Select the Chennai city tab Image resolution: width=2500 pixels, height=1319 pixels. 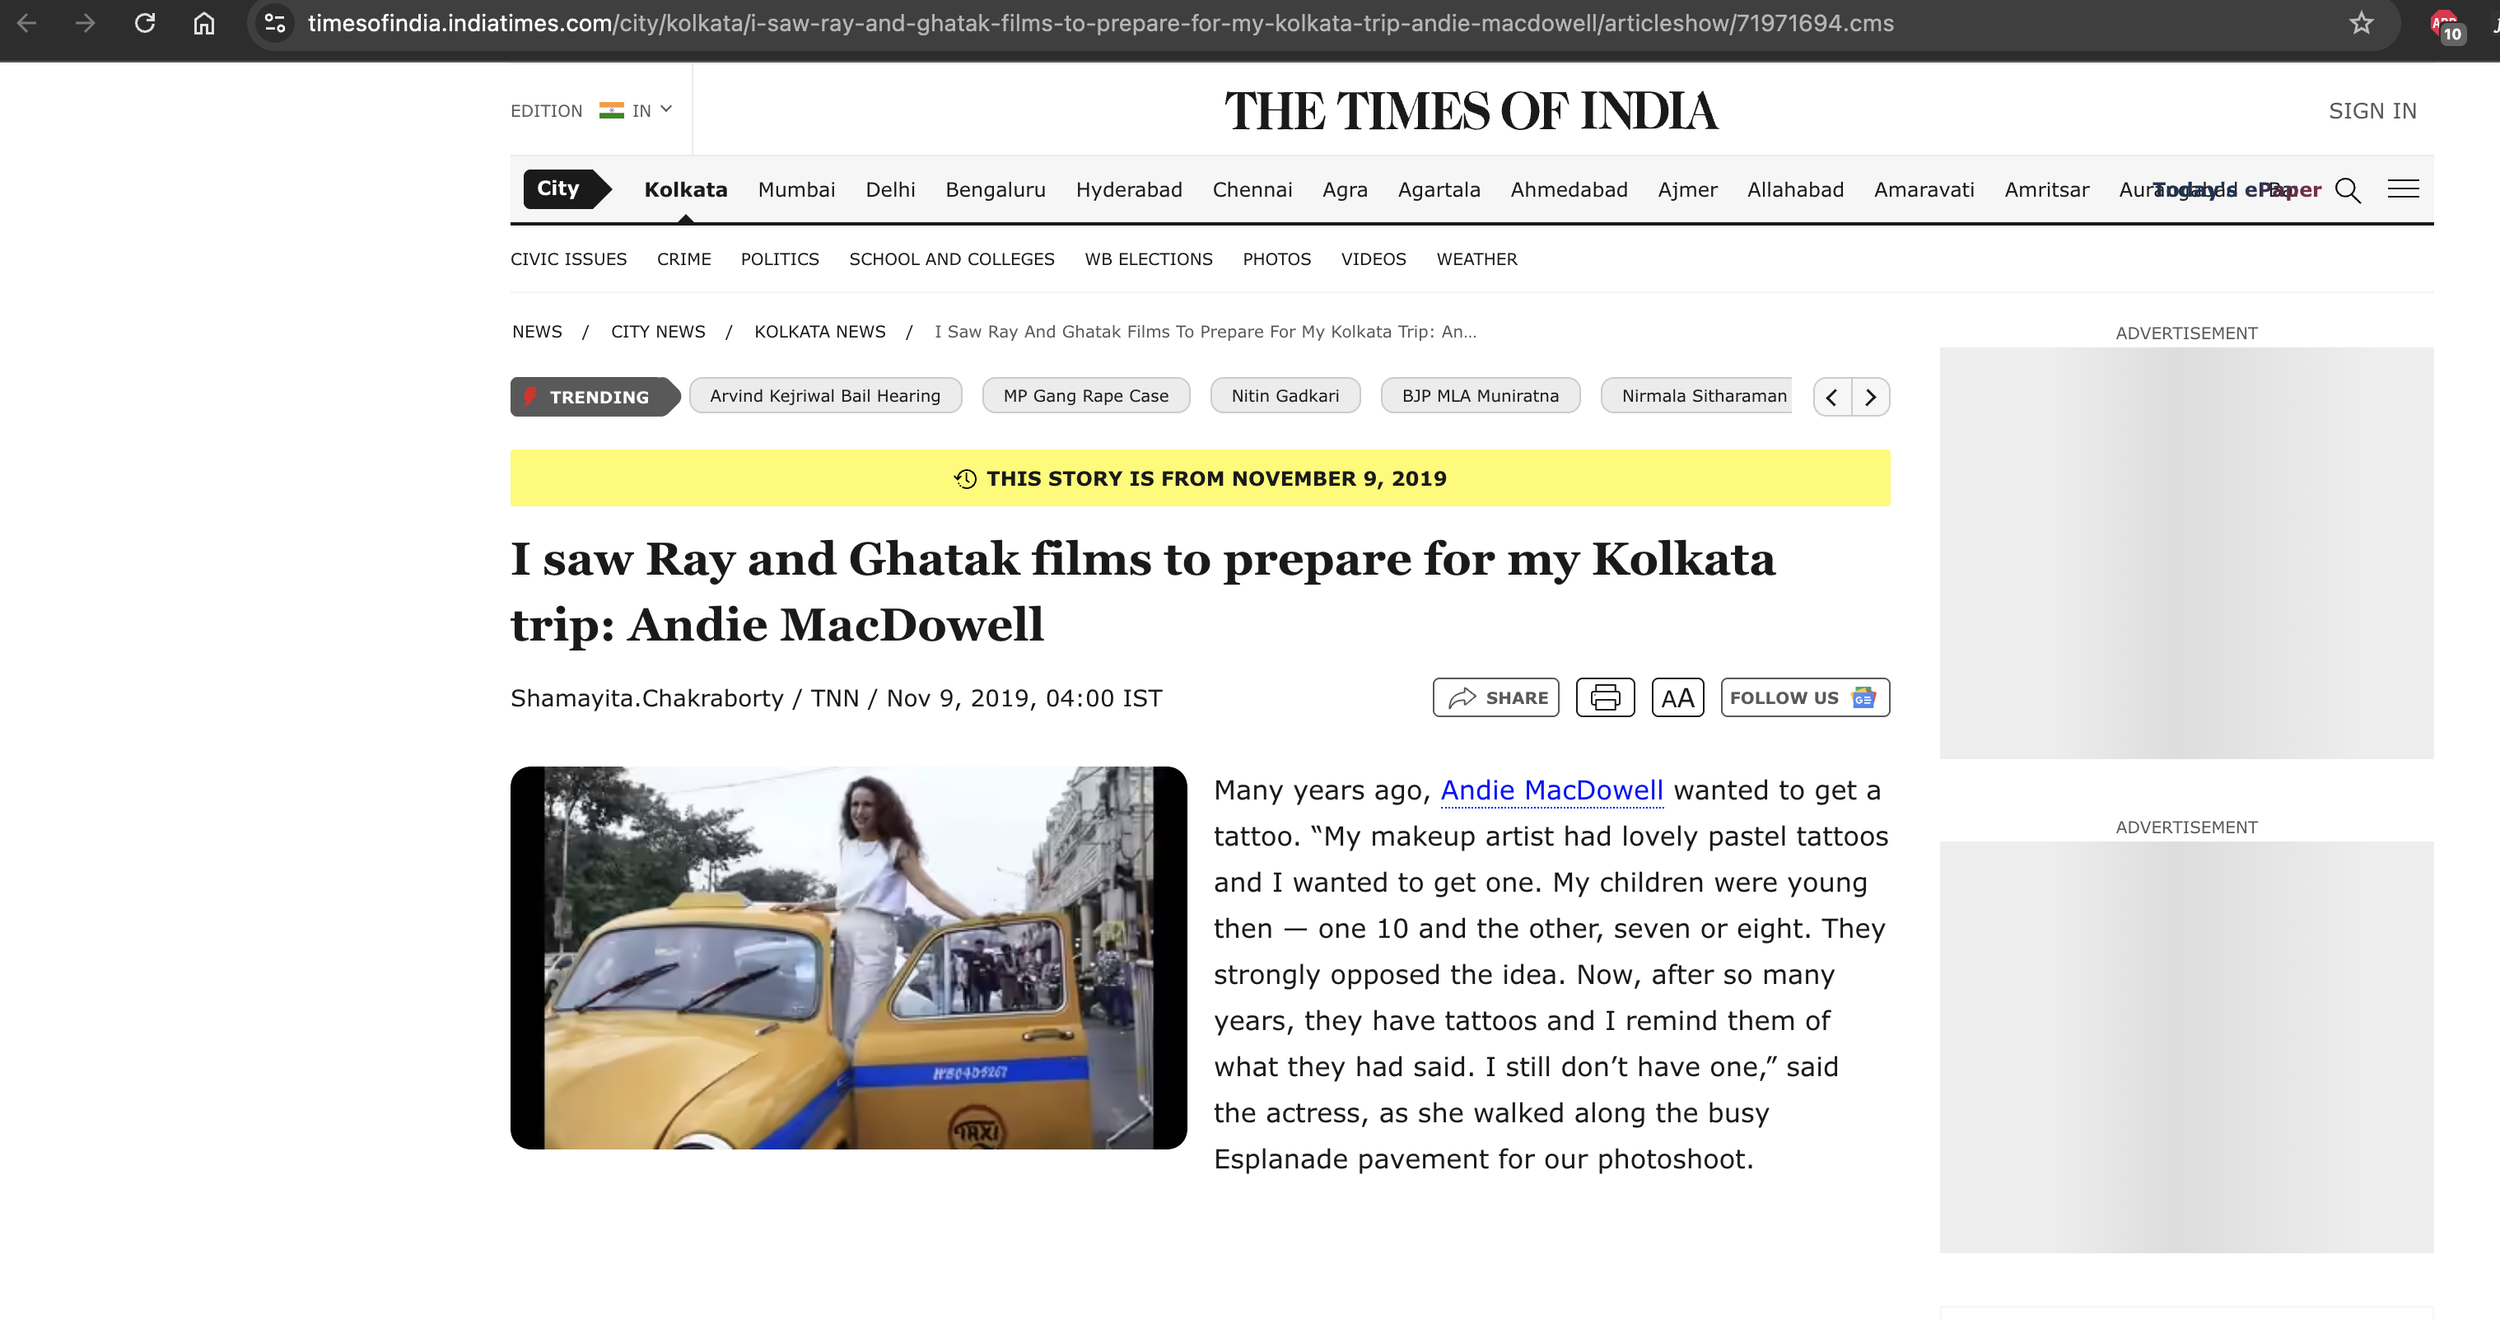pyautogui.click(x=1252, y=190)
